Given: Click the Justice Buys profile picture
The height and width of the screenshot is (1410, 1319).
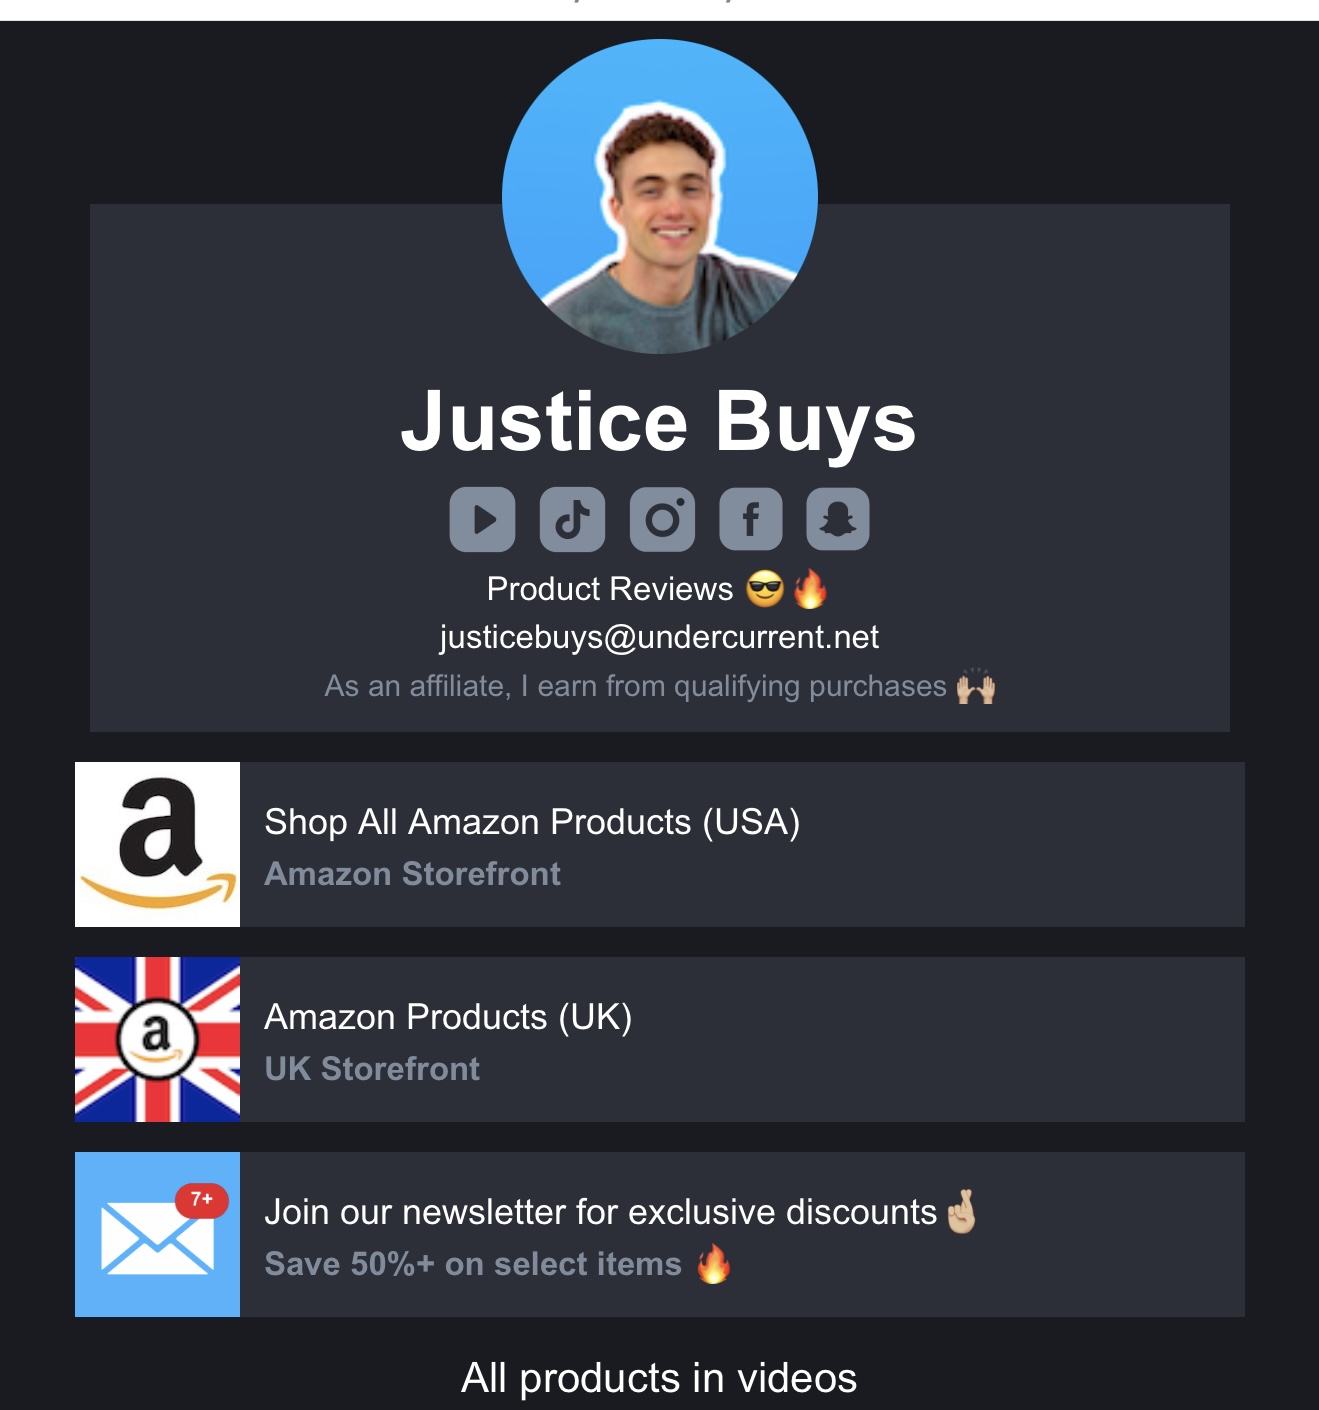Looking at the screenshot, I should [660, 196].
